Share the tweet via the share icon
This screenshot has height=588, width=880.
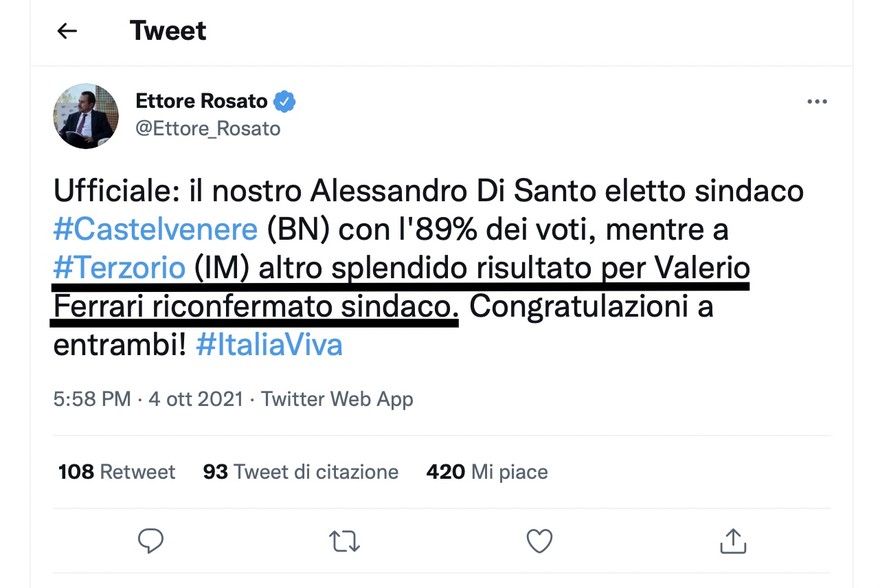(732, 540)
